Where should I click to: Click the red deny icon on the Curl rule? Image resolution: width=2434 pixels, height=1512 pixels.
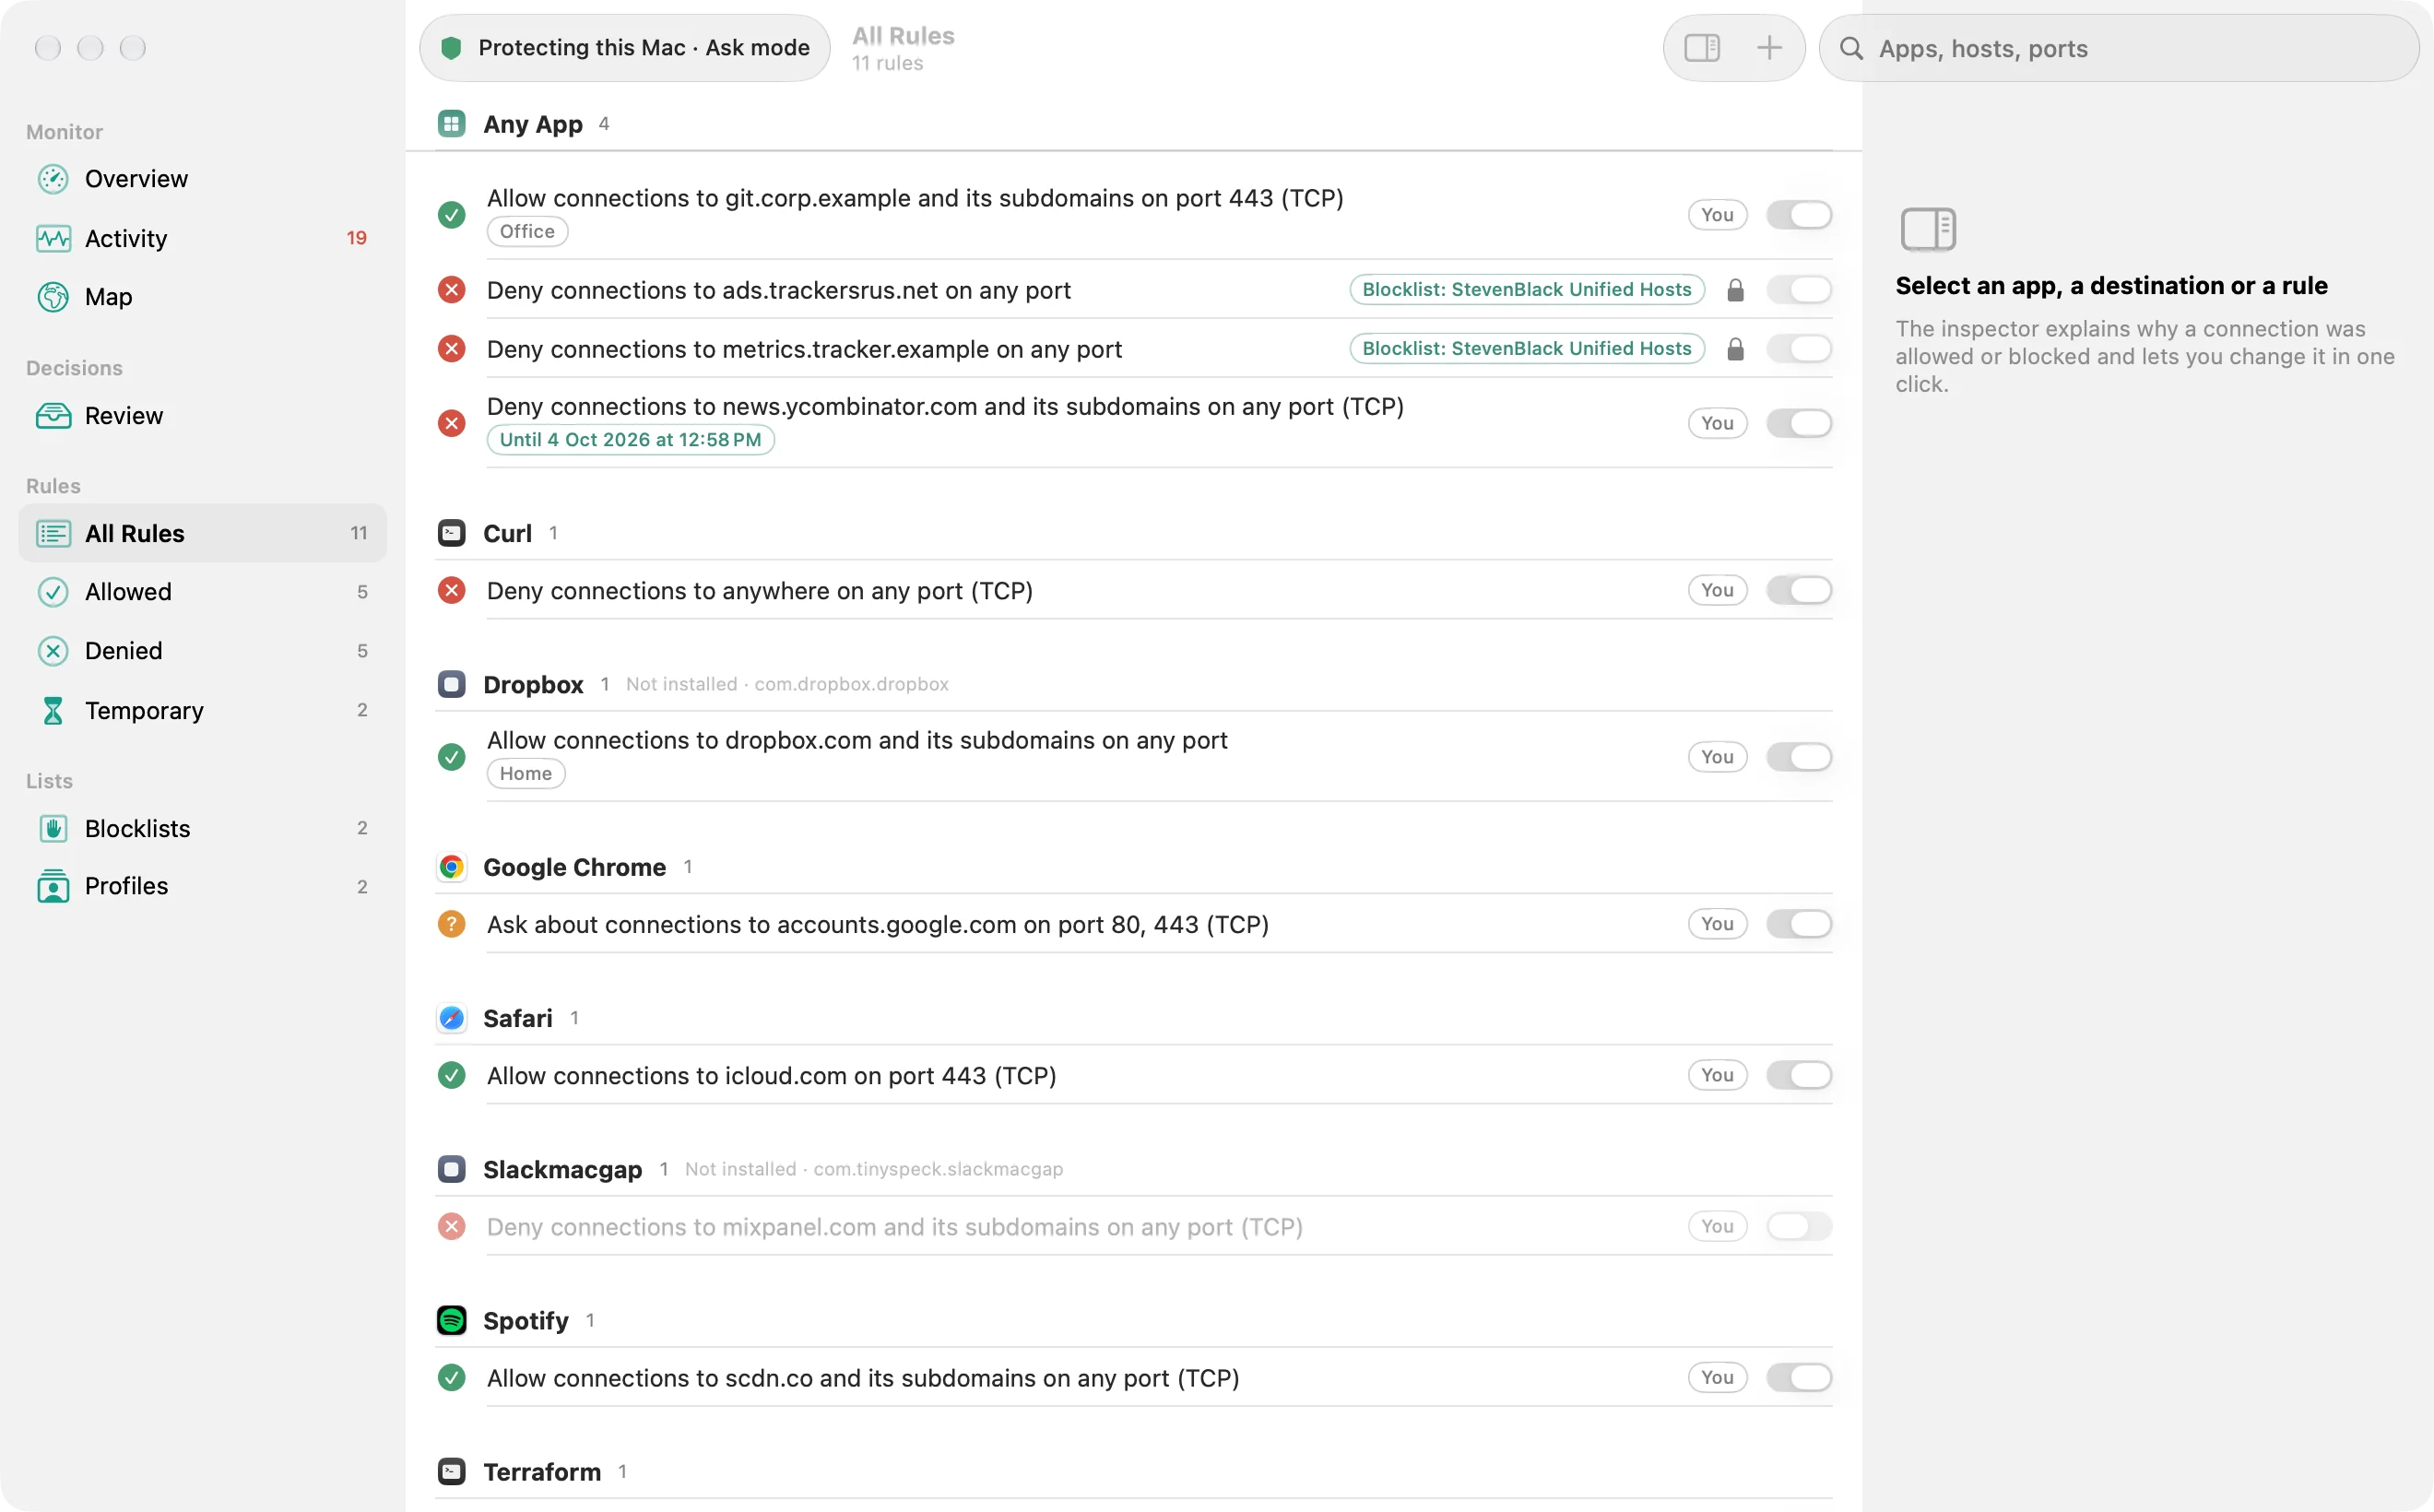tap(452, 590)
